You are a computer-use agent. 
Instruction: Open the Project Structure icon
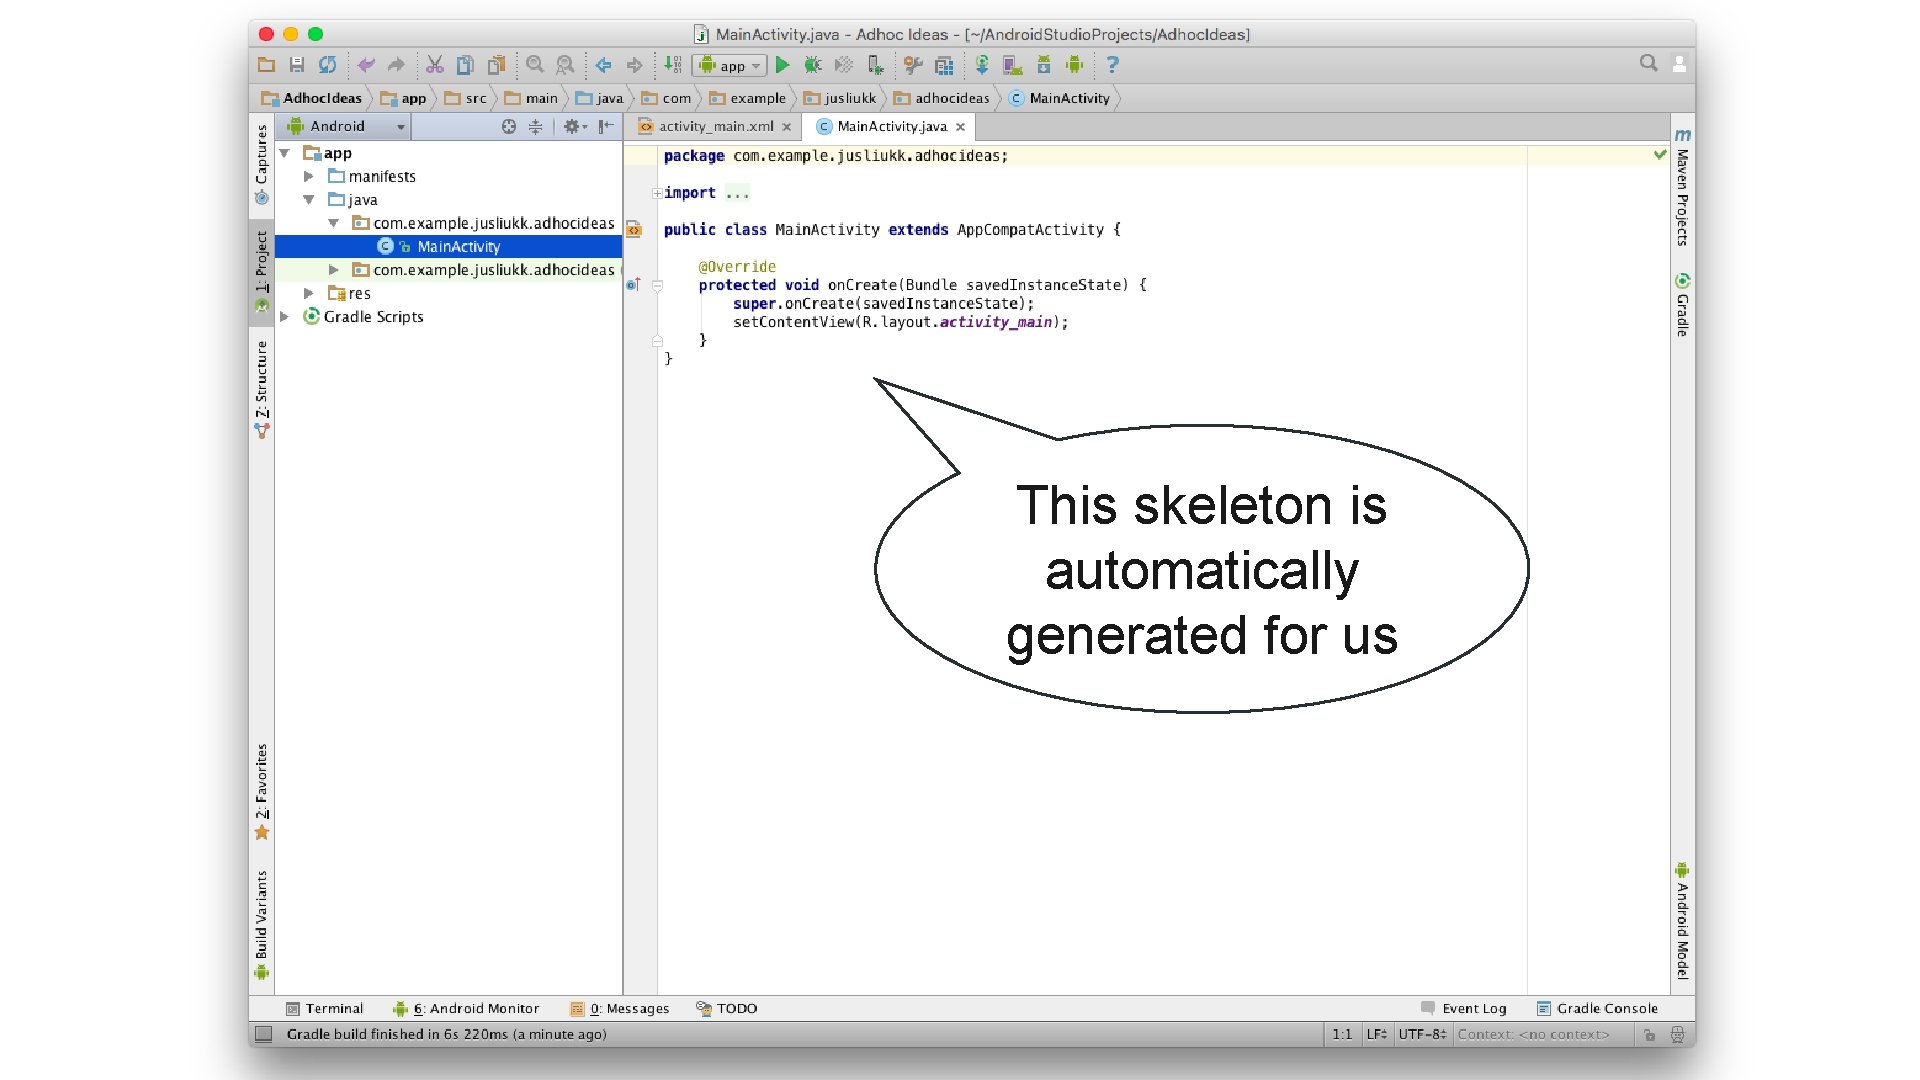click(x=943, y=65)
